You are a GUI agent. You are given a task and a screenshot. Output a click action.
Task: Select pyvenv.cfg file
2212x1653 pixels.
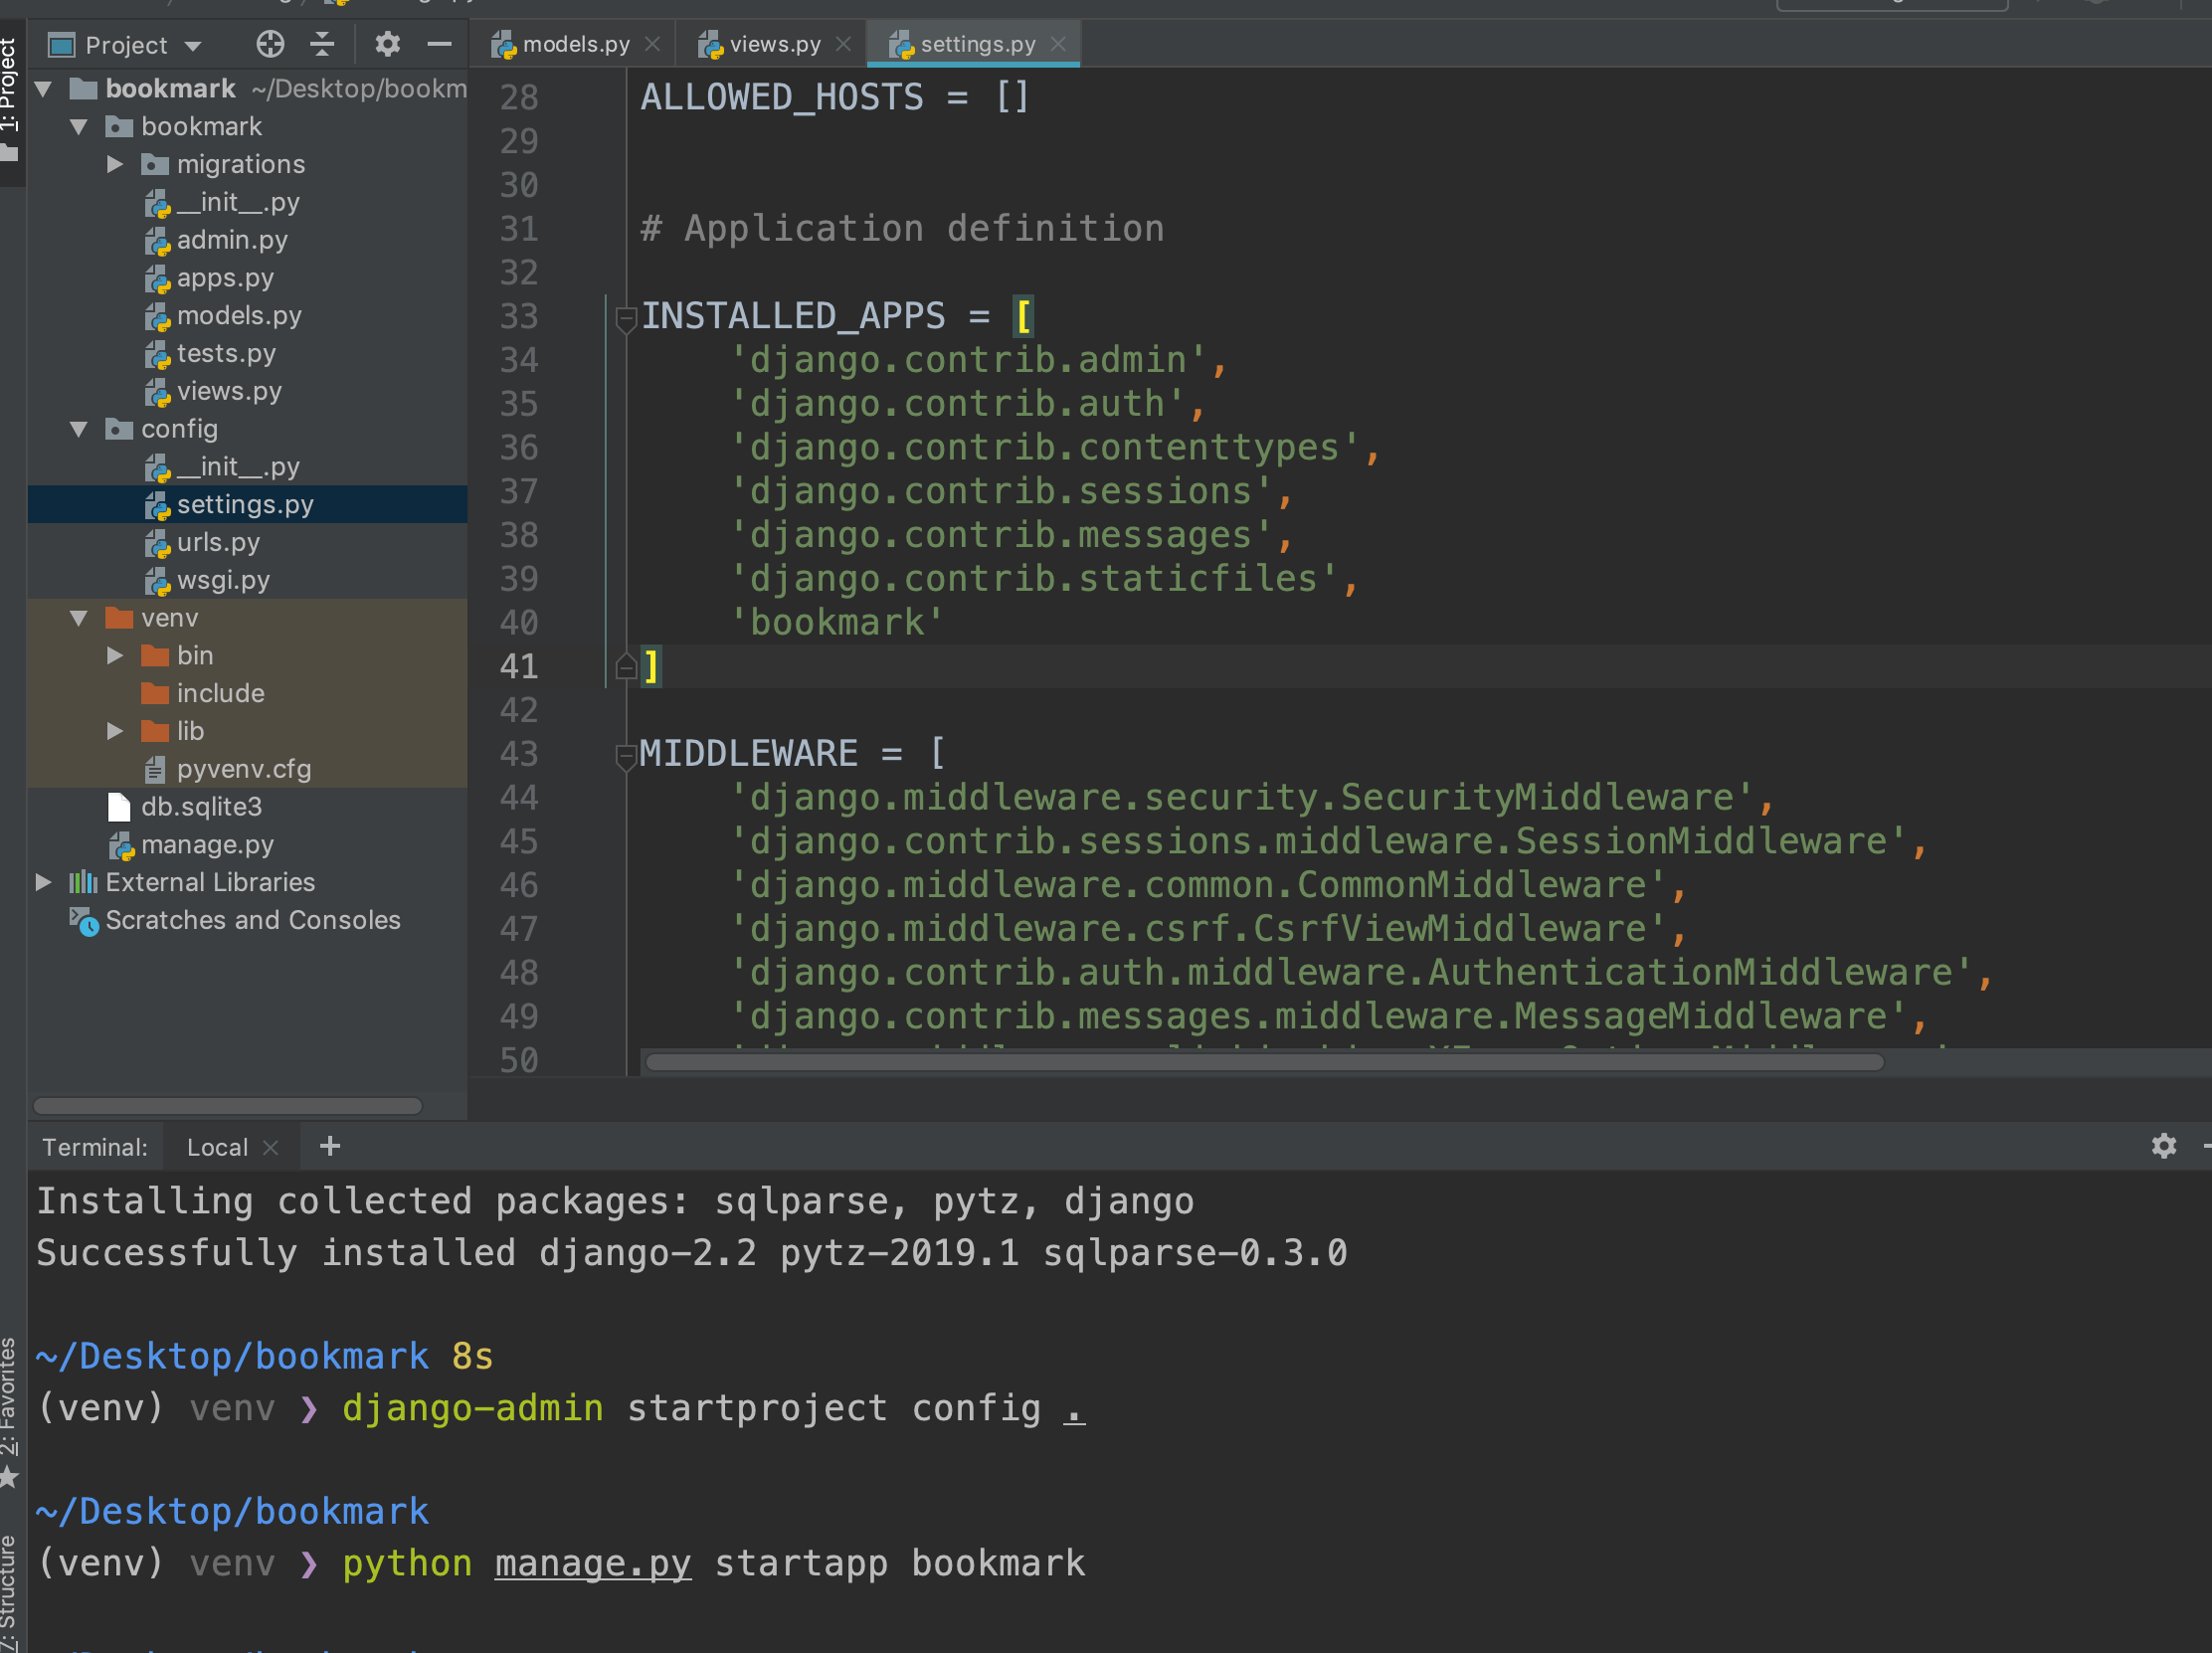244,769
